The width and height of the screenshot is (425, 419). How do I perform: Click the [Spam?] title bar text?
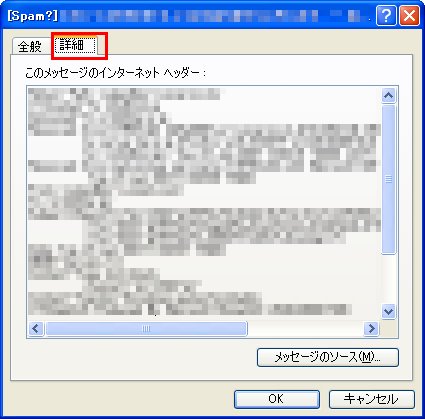pyautogui.click(x=32, y=16)
